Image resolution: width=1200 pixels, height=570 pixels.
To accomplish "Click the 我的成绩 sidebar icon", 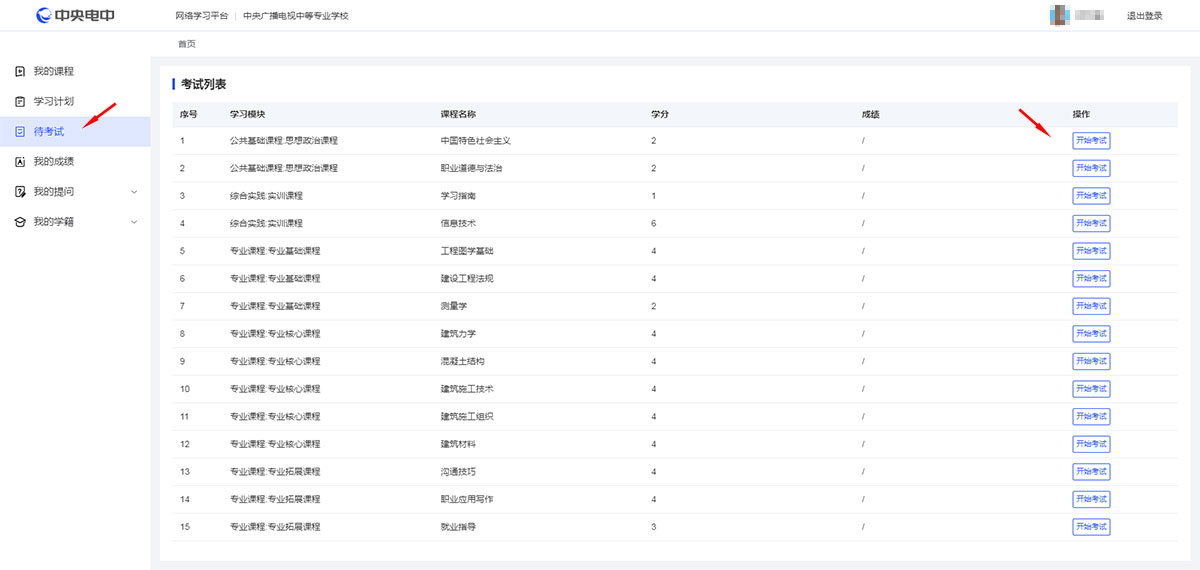I will (20, 161).
